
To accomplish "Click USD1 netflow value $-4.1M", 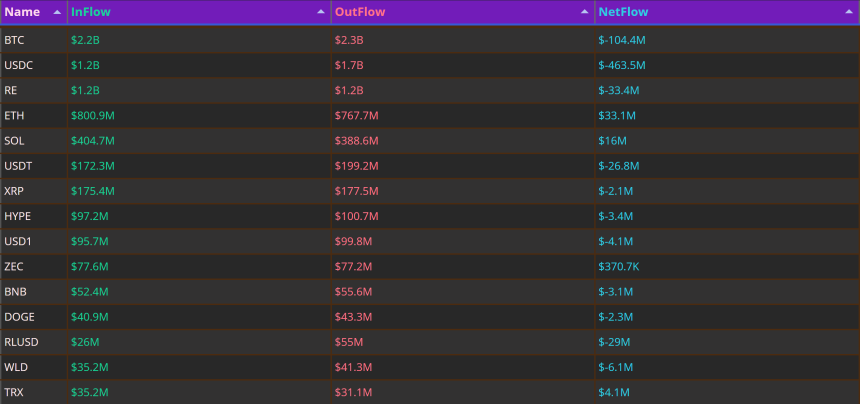I will click(x=616, y=242).
